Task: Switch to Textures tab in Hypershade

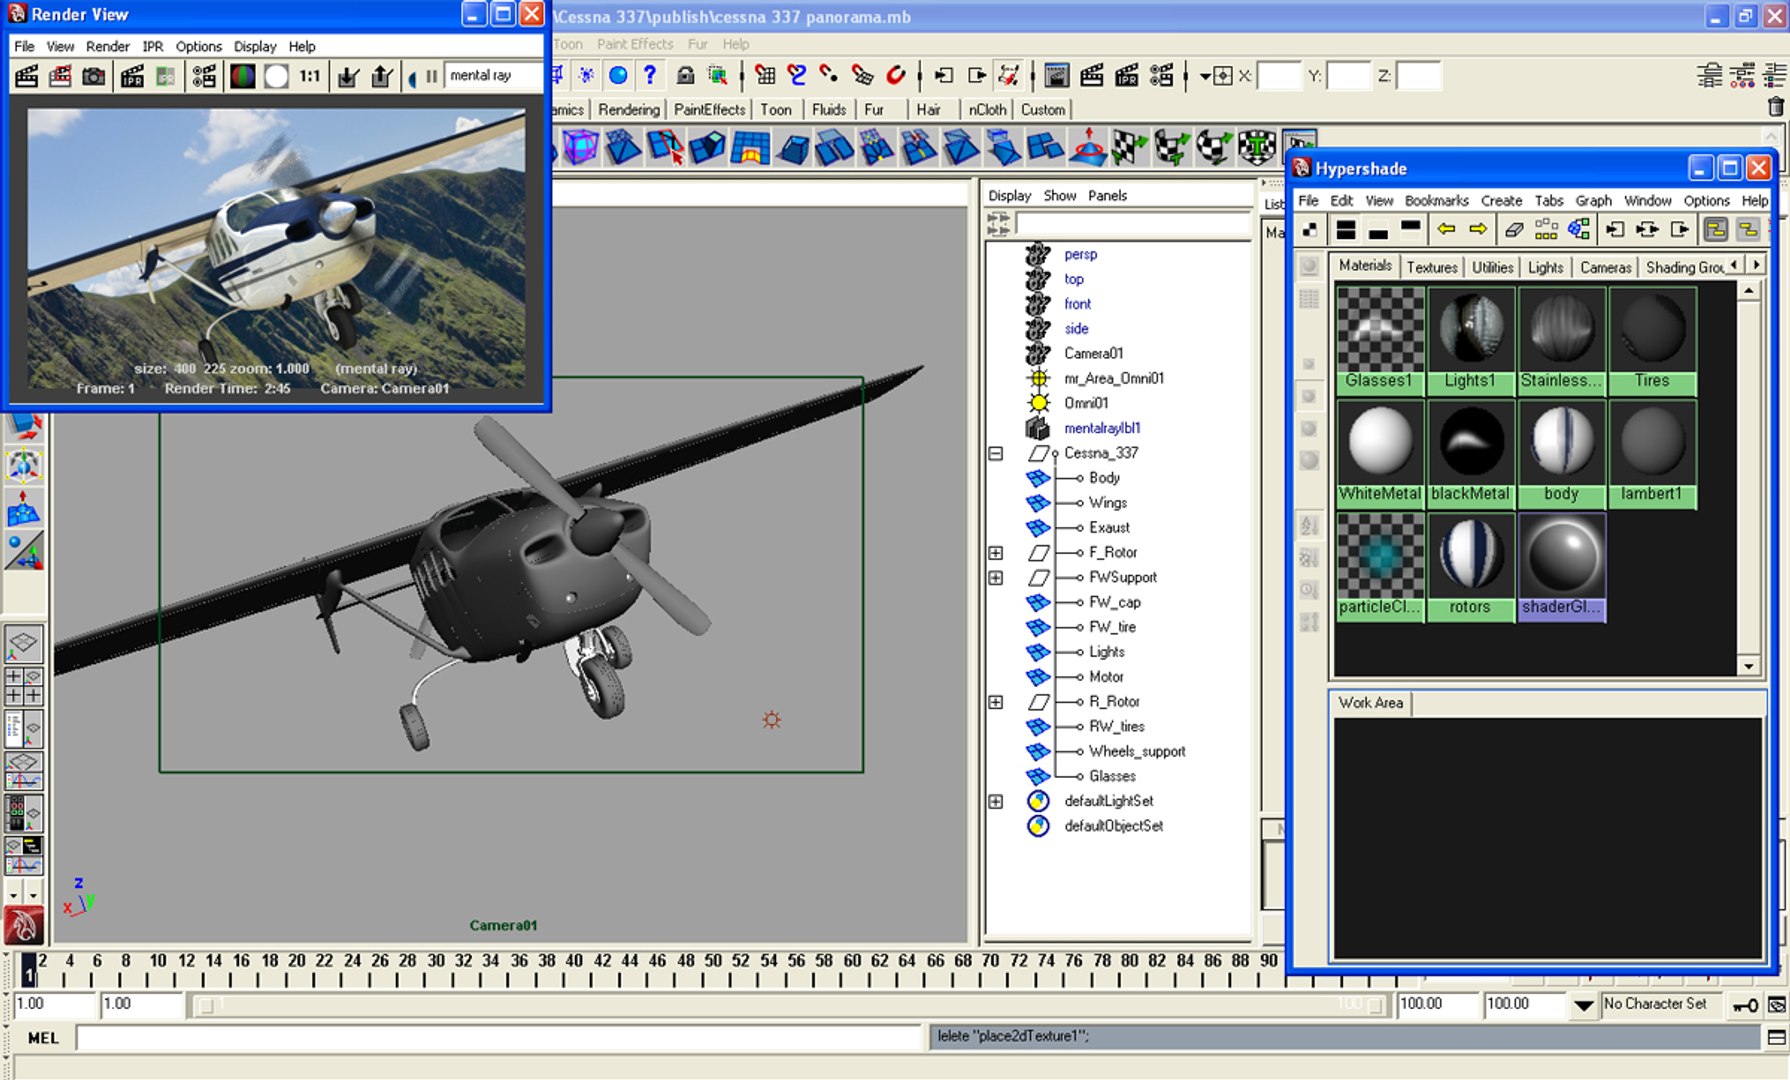Action: coord(1432,267)
